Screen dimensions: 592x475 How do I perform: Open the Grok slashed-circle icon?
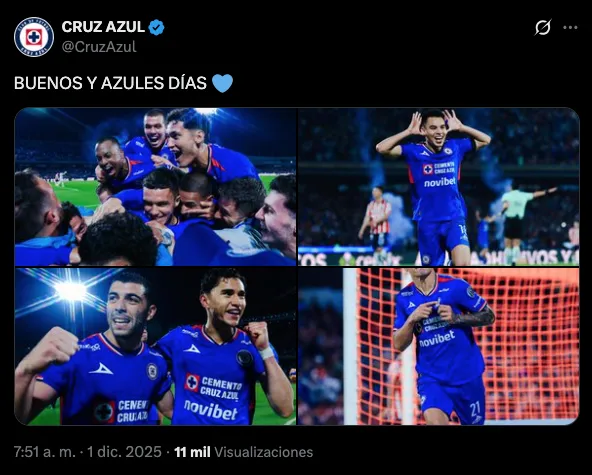543,27
